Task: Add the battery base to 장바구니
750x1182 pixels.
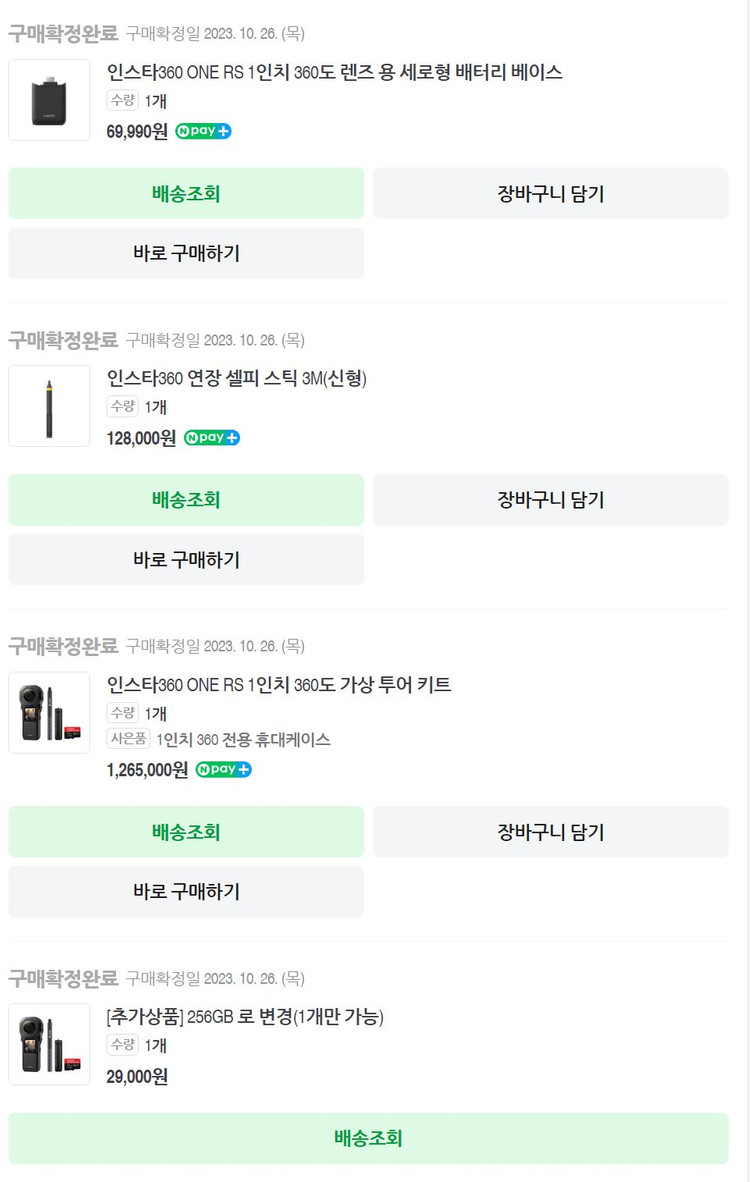Action: point(549,193)
